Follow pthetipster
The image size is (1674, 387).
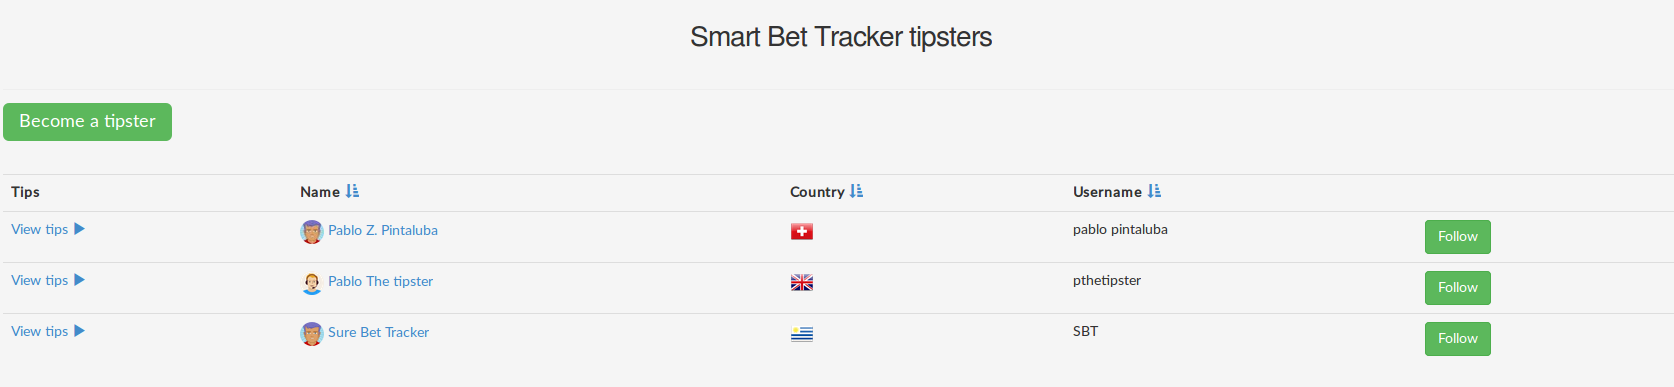pos(1457,288)
